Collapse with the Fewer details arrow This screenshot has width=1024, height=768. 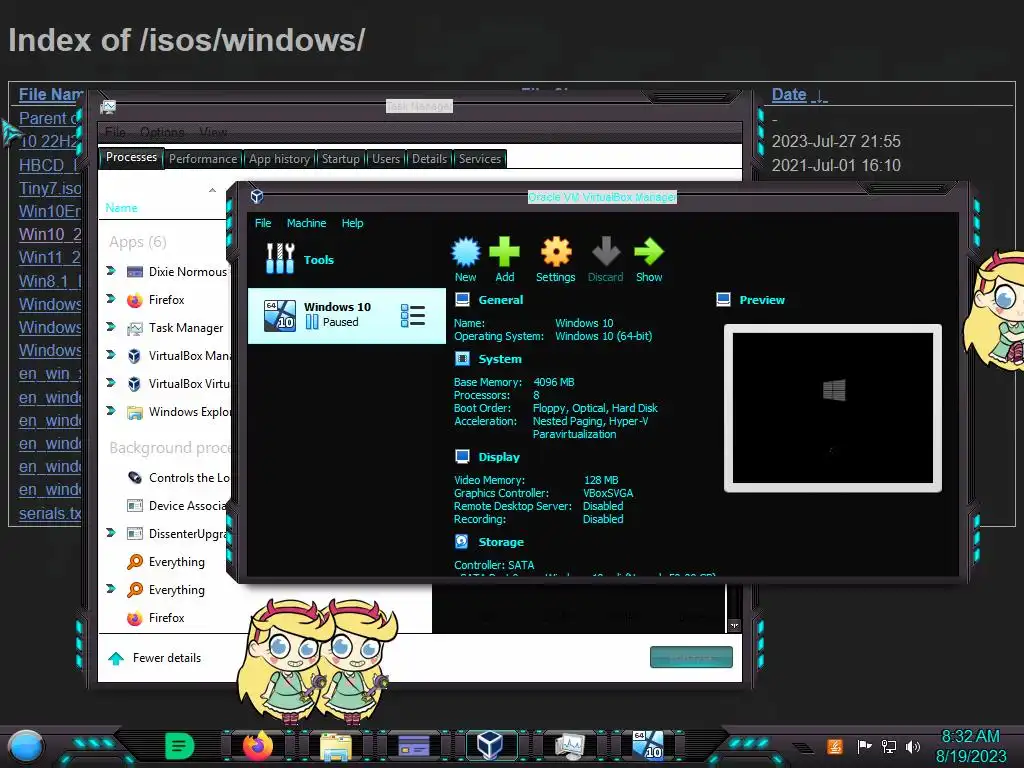click(116, 658)
